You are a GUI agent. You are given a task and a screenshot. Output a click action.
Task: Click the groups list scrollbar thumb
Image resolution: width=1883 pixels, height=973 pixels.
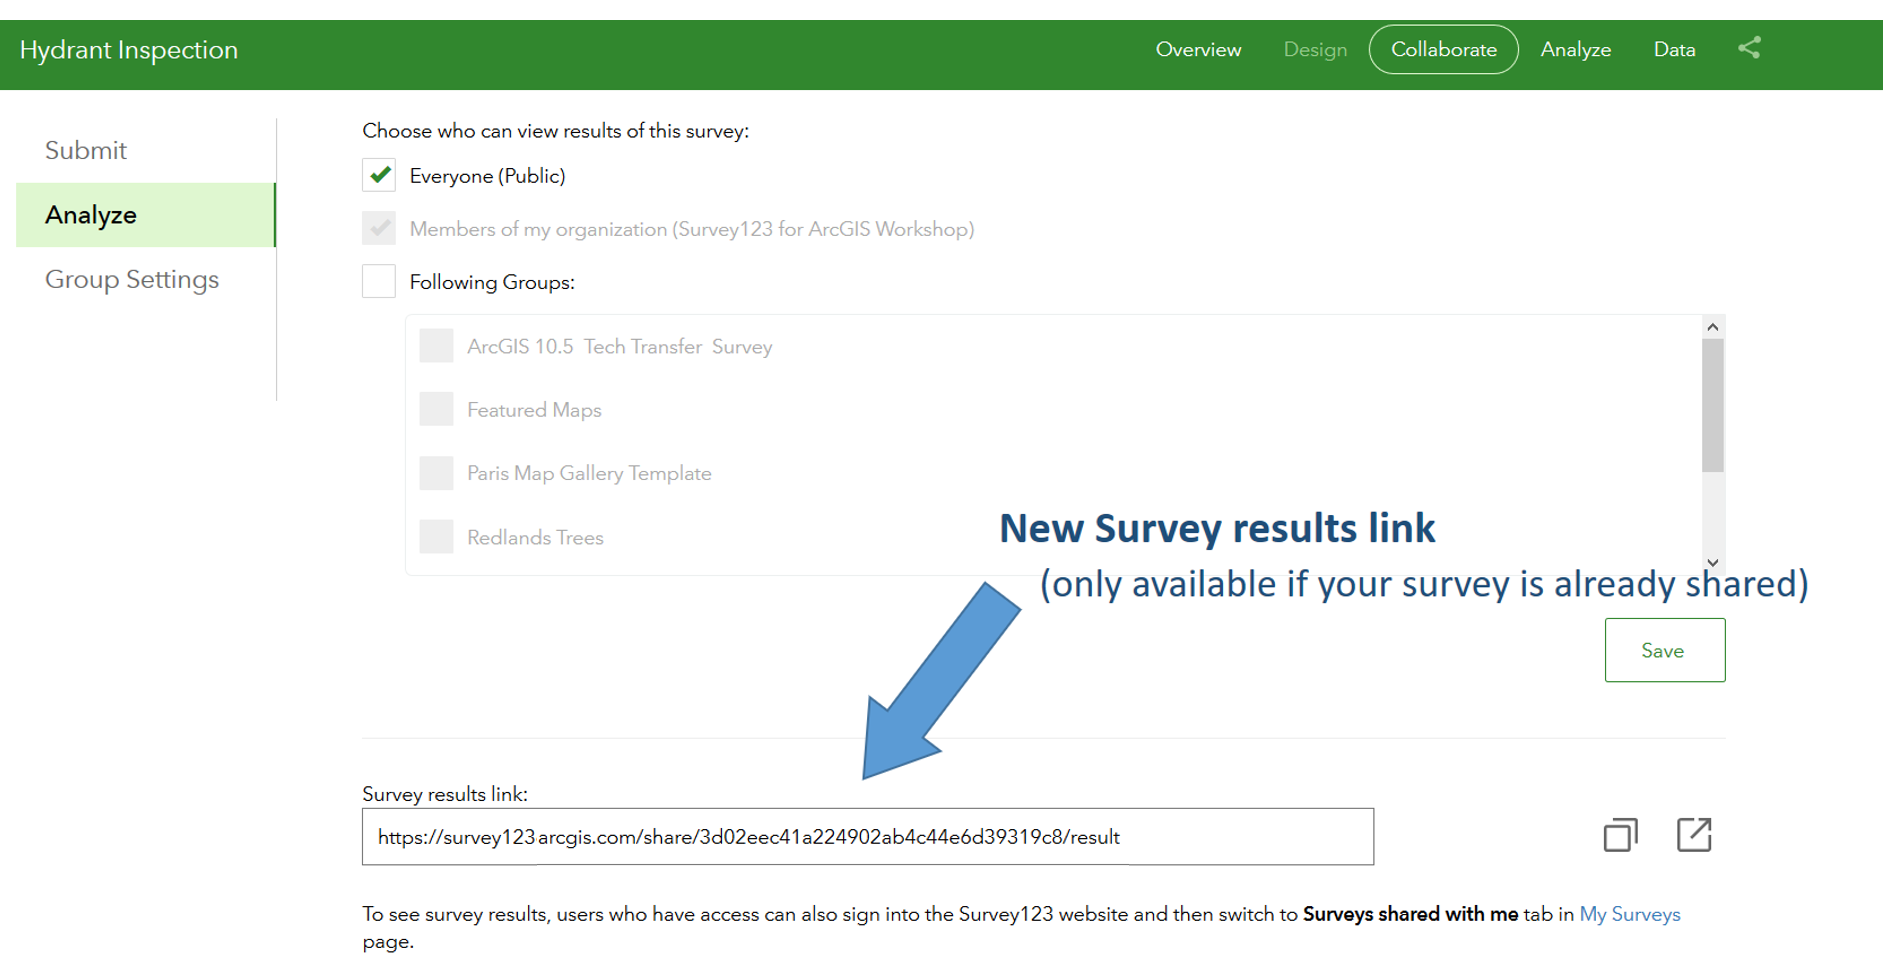pyautogui.click(x=1712, y=405)
